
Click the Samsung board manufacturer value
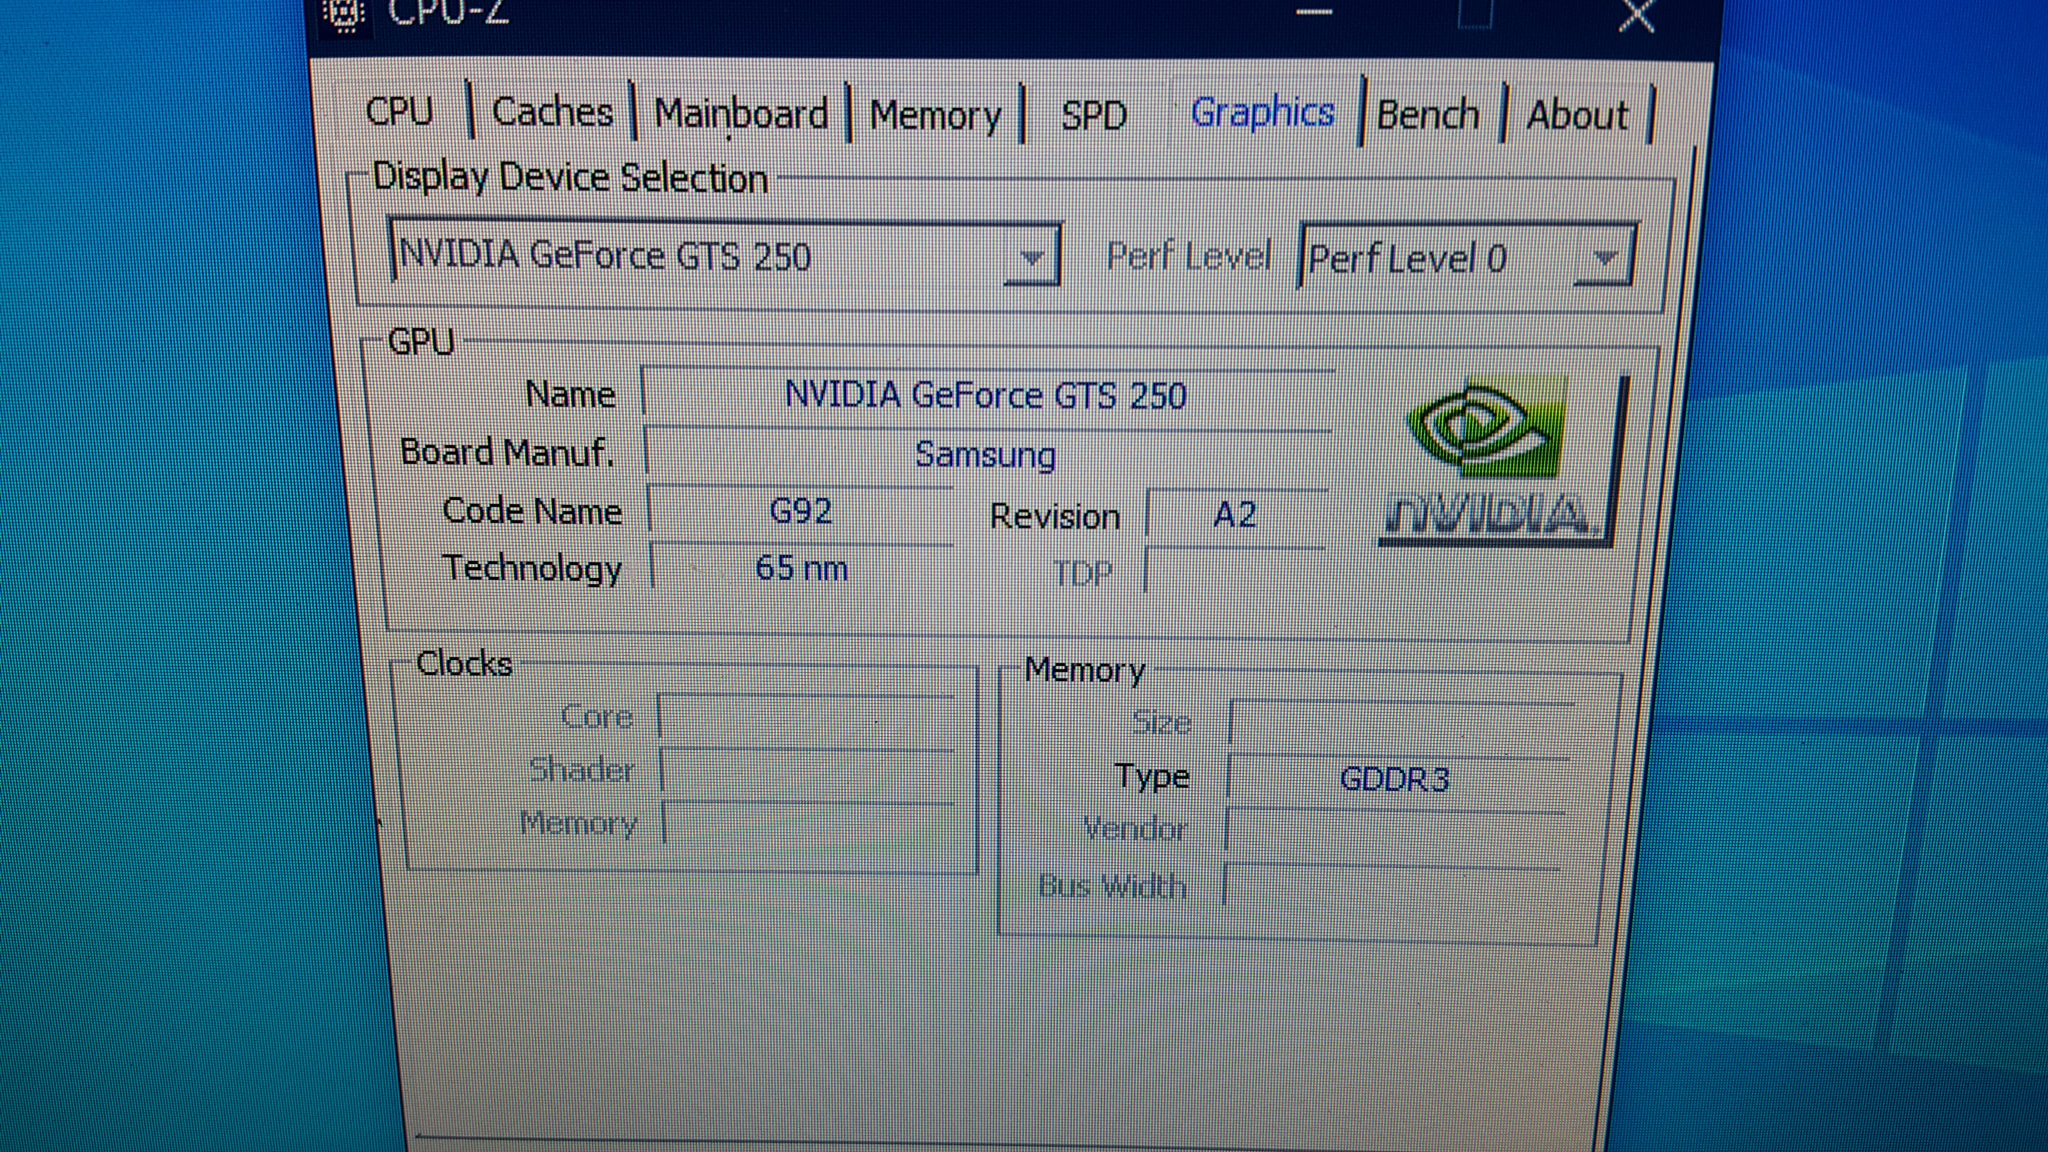point(987,454)
